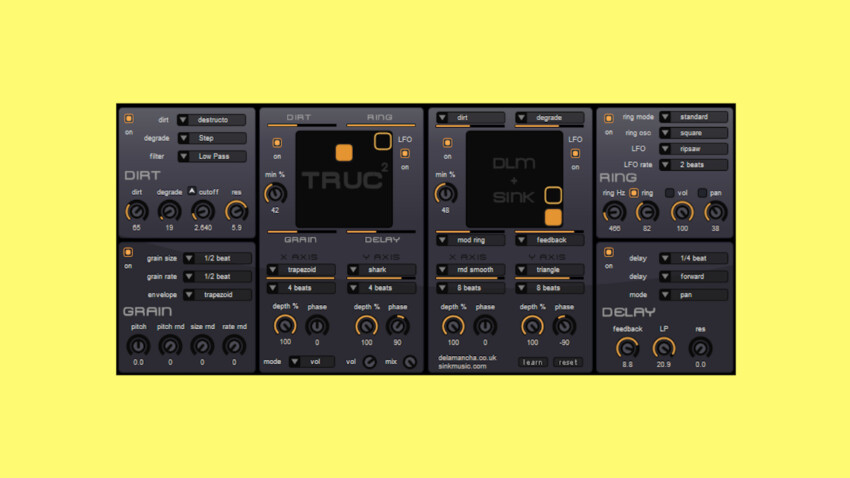Viewport: 850px width, 478px height.
Task: Click the RING pan knob valued 38
Action: pyautogui.click(x=715, y=211)
